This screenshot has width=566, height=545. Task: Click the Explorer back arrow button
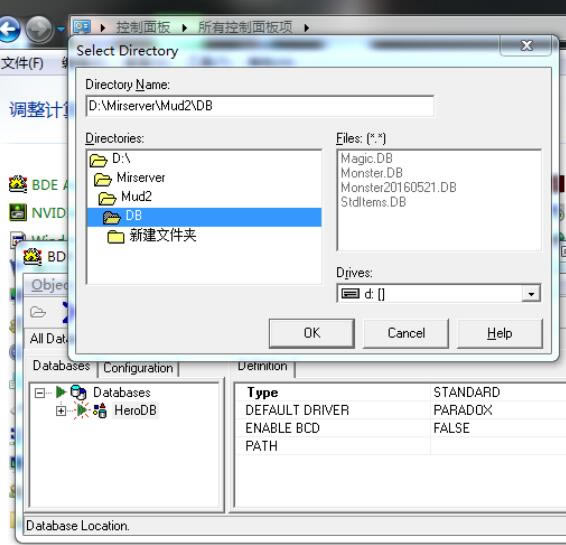(x=9, y=30)
